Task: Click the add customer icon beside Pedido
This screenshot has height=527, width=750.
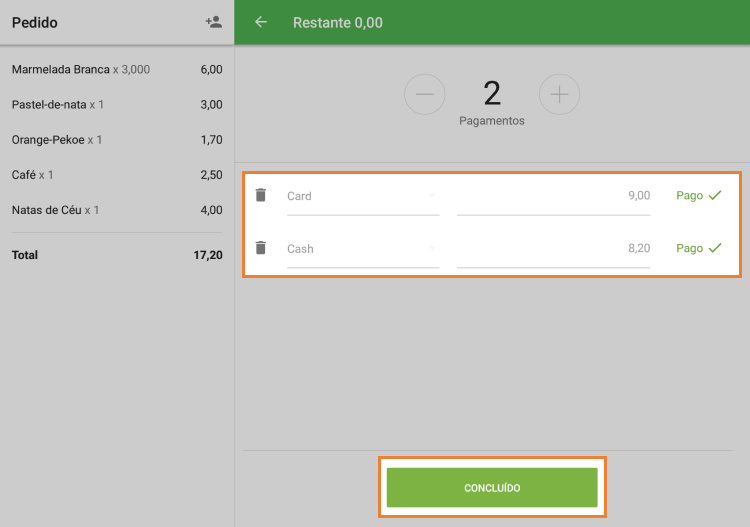Action: click(213, 22)
